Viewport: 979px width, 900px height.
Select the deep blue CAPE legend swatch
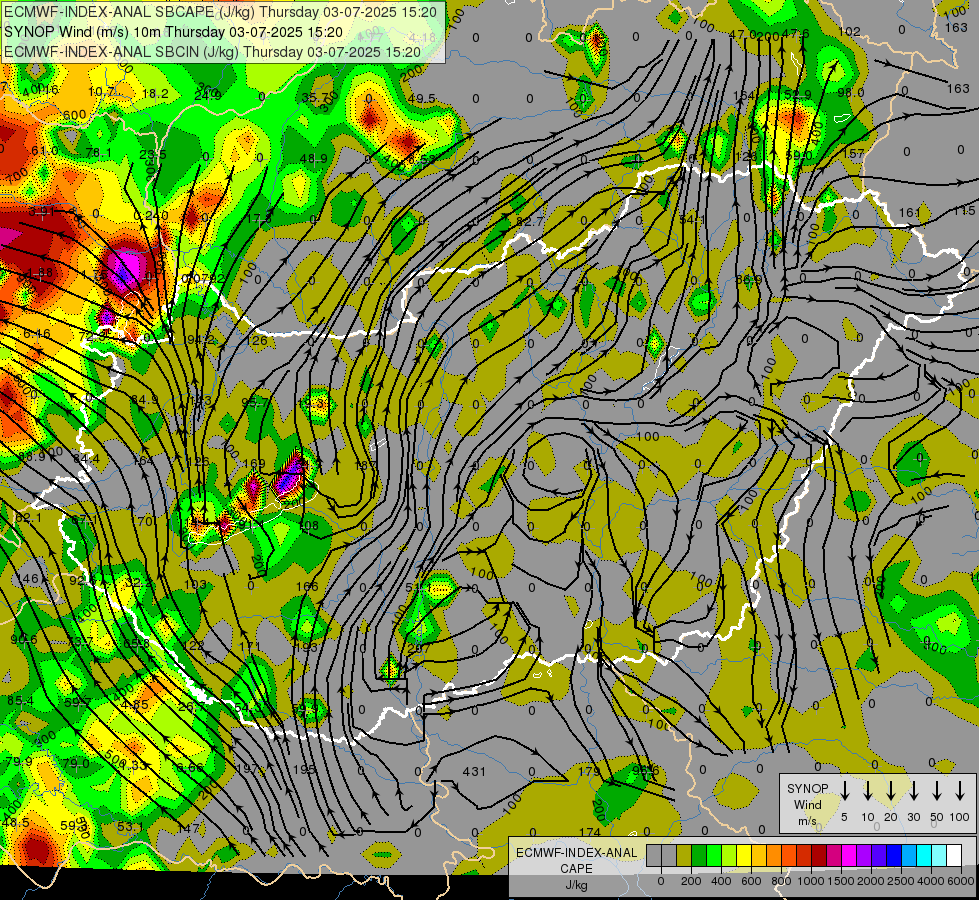tap(893, 856)
